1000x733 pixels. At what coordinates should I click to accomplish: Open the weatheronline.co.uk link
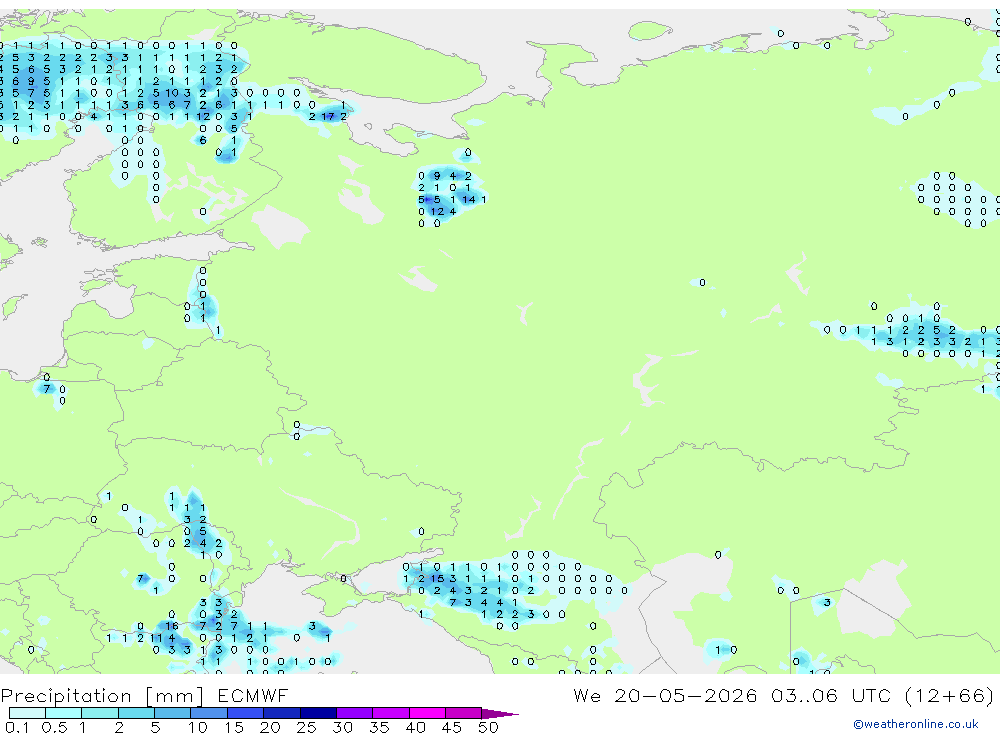point(916,724)
